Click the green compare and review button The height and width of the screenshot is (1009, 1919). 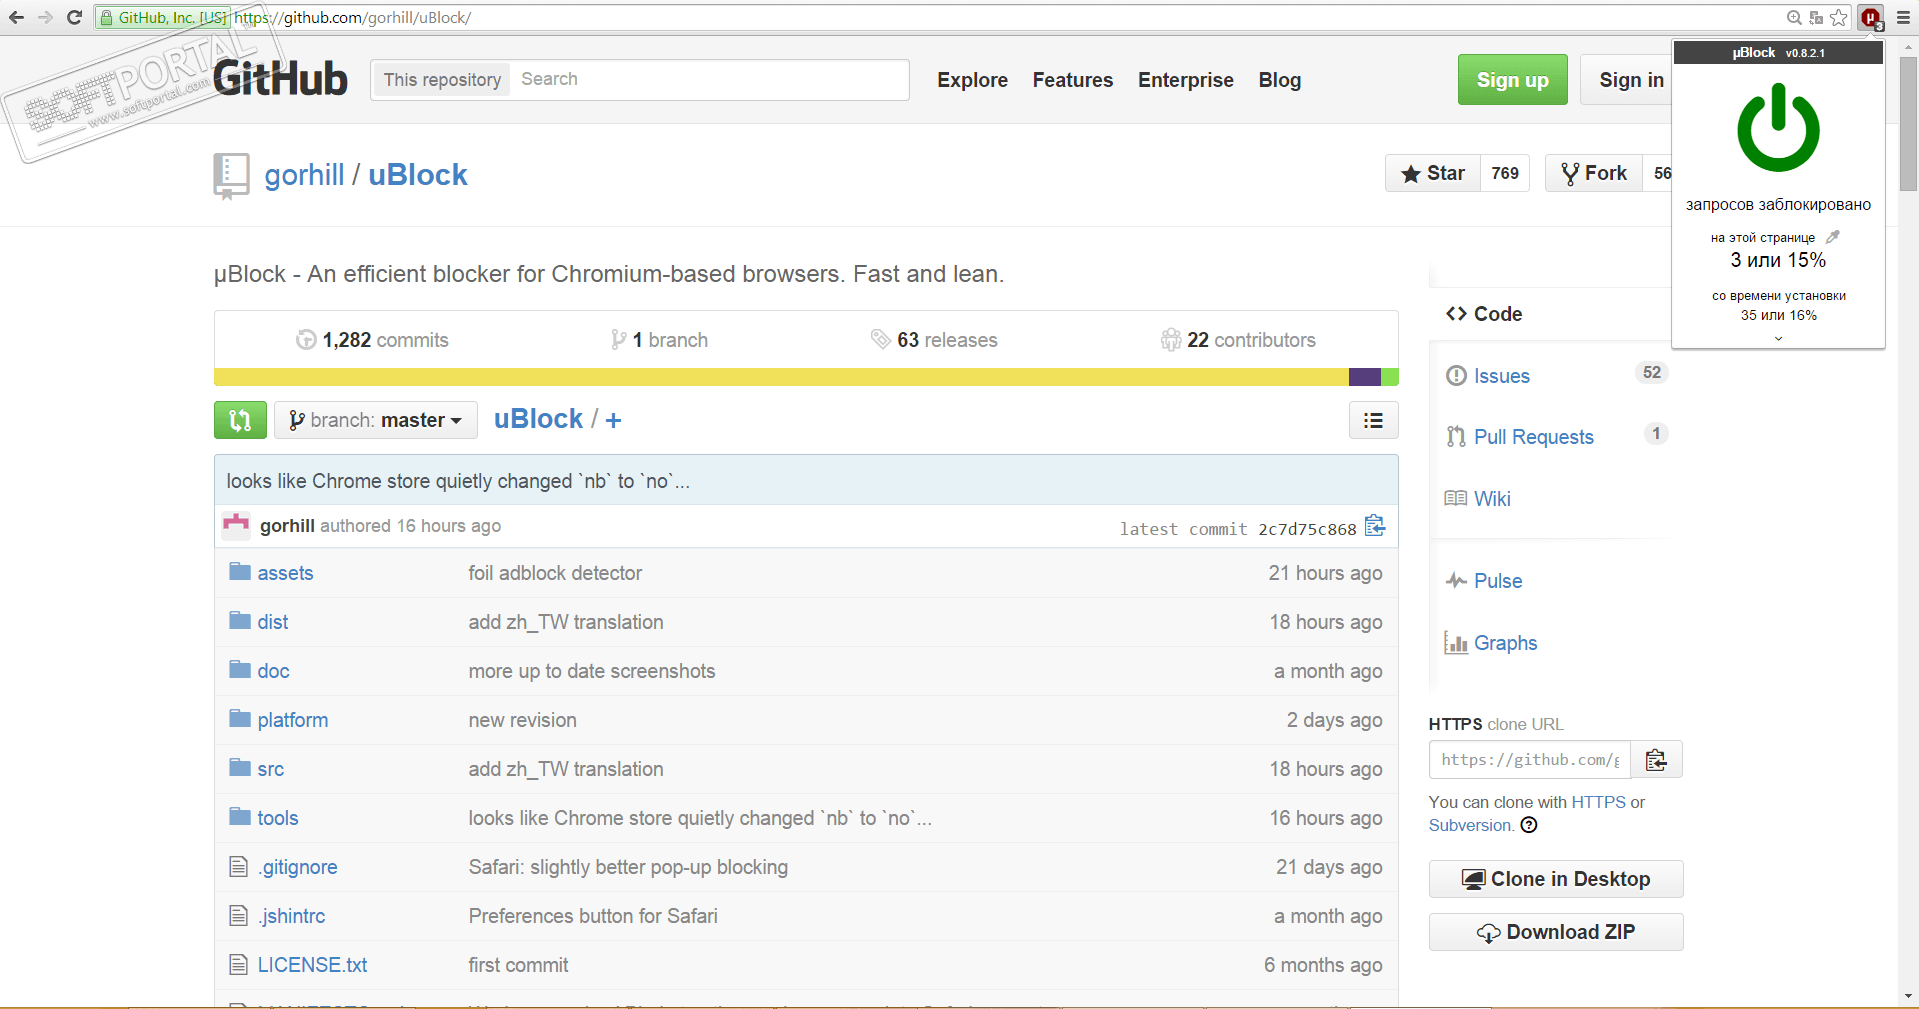240,420
